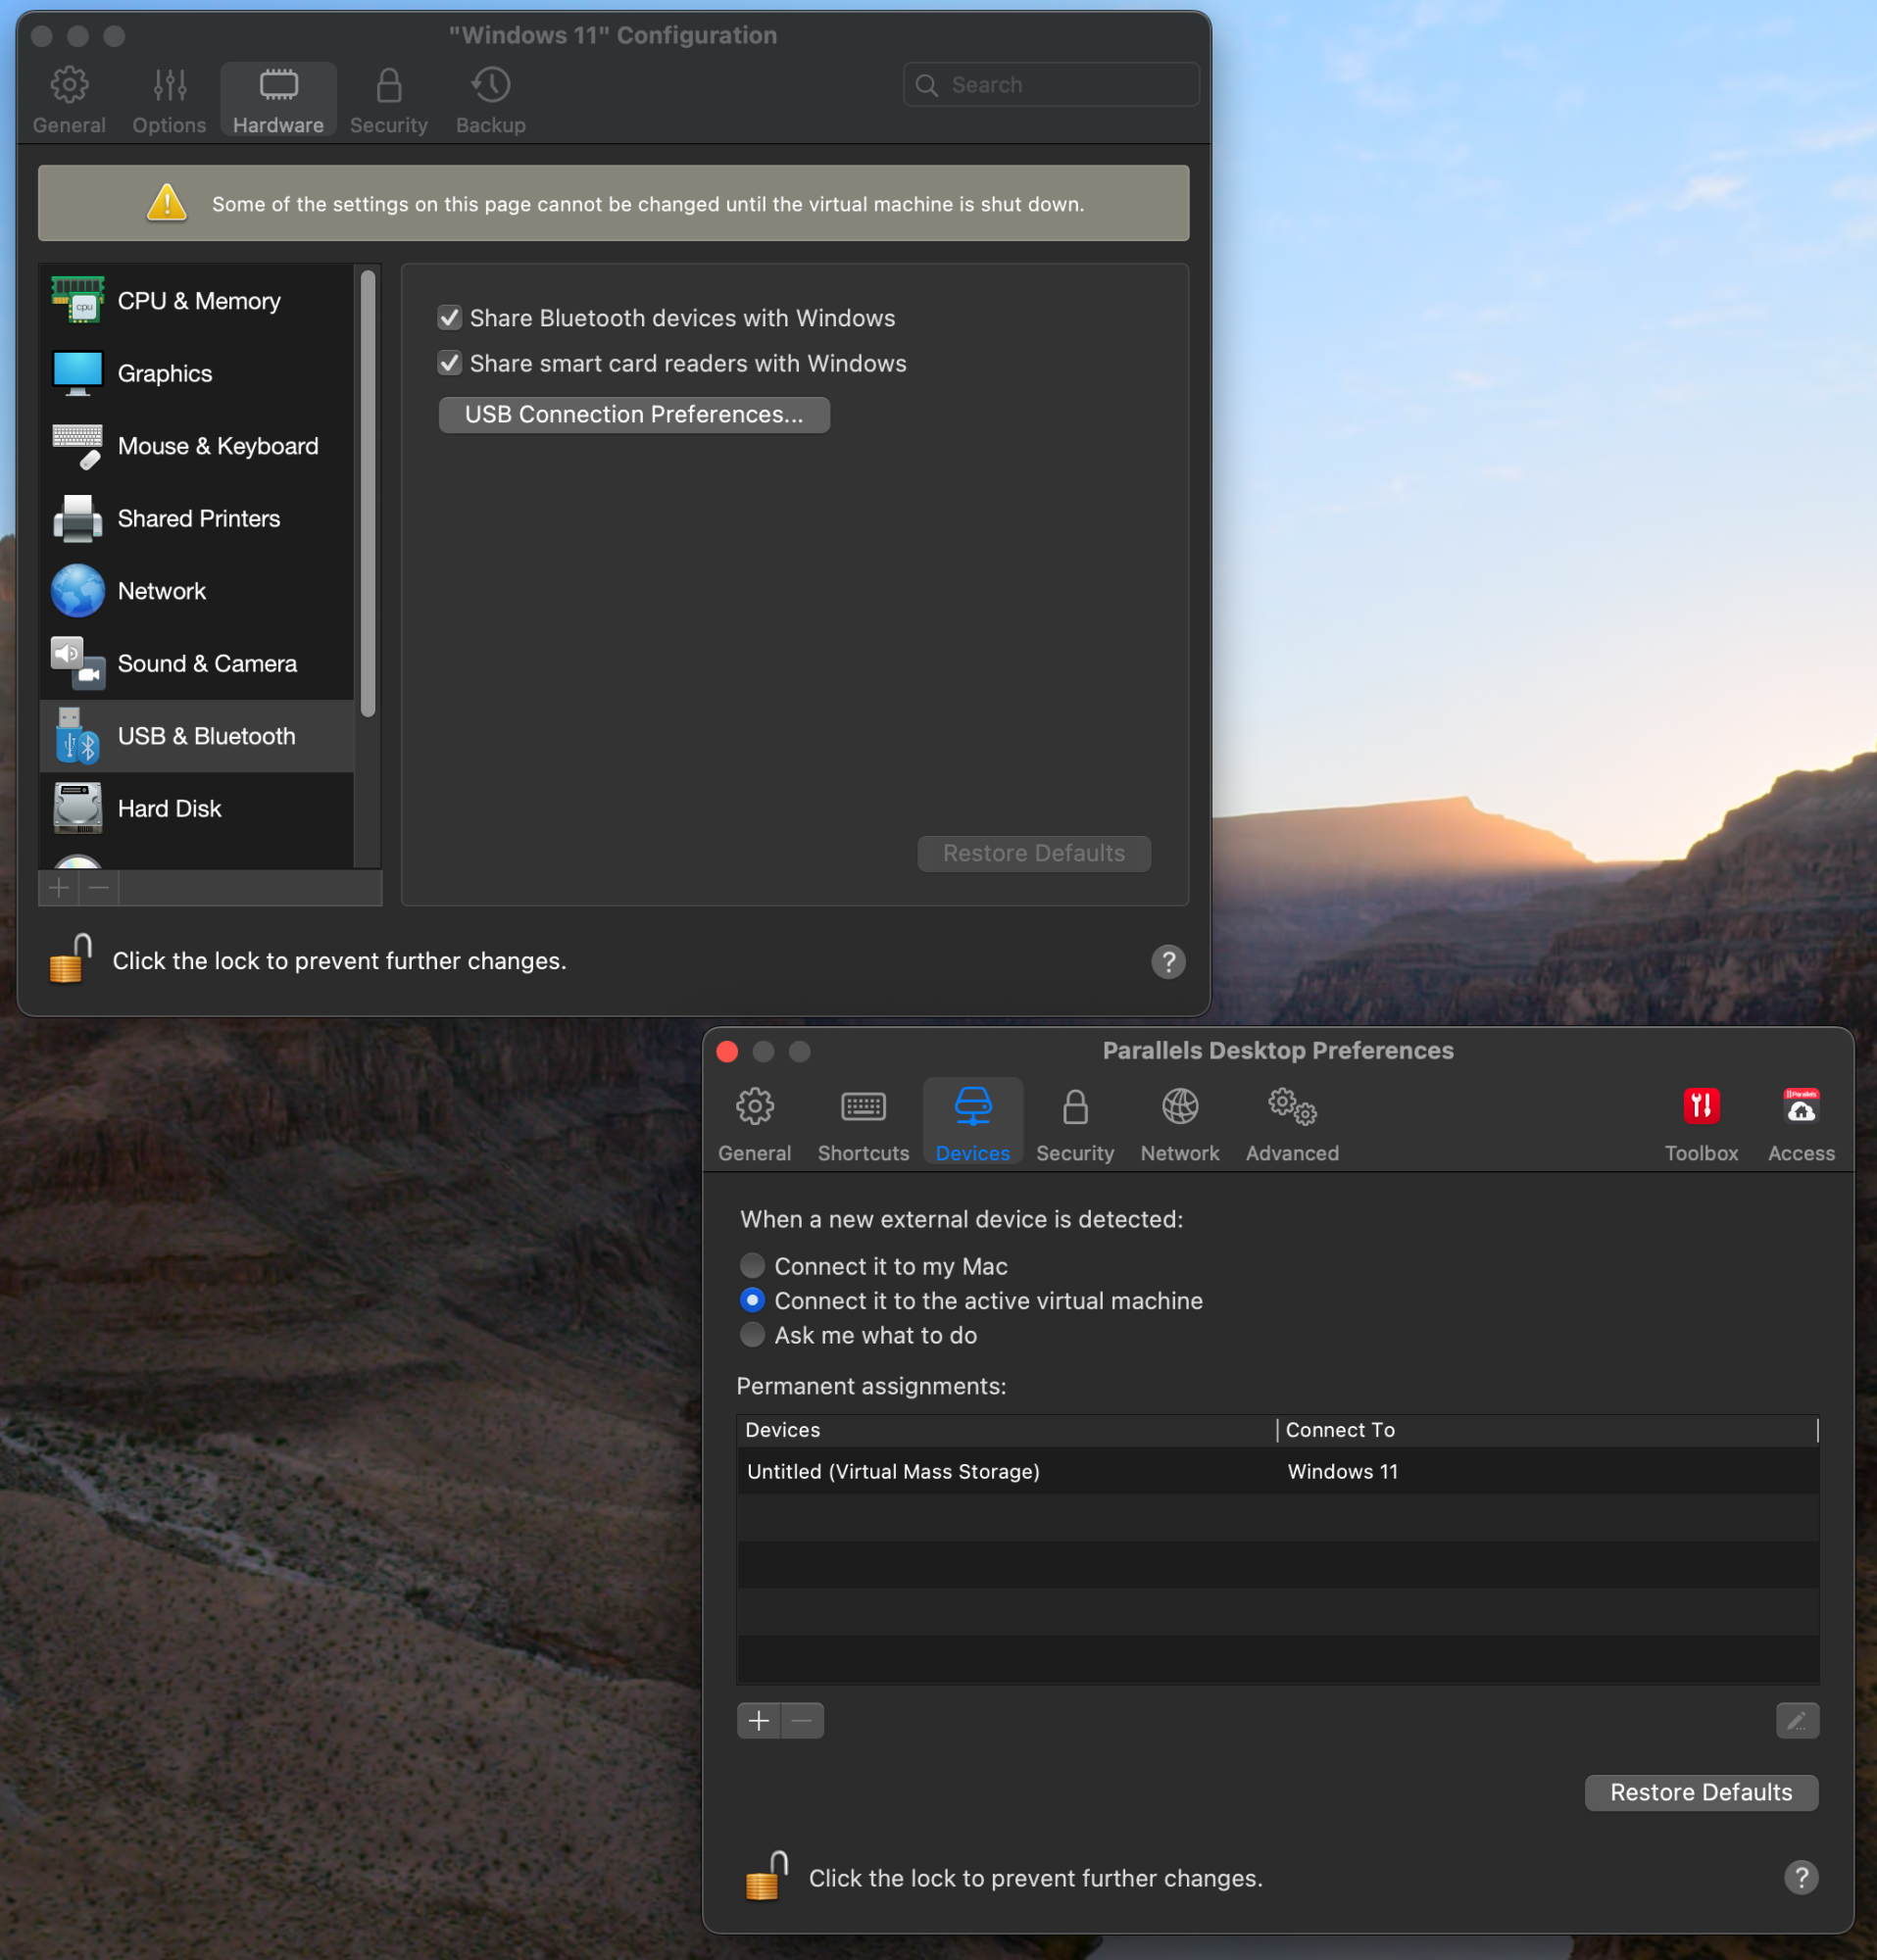Select Graphics in hardware list

pyautogui.click(x=197, y=373)
